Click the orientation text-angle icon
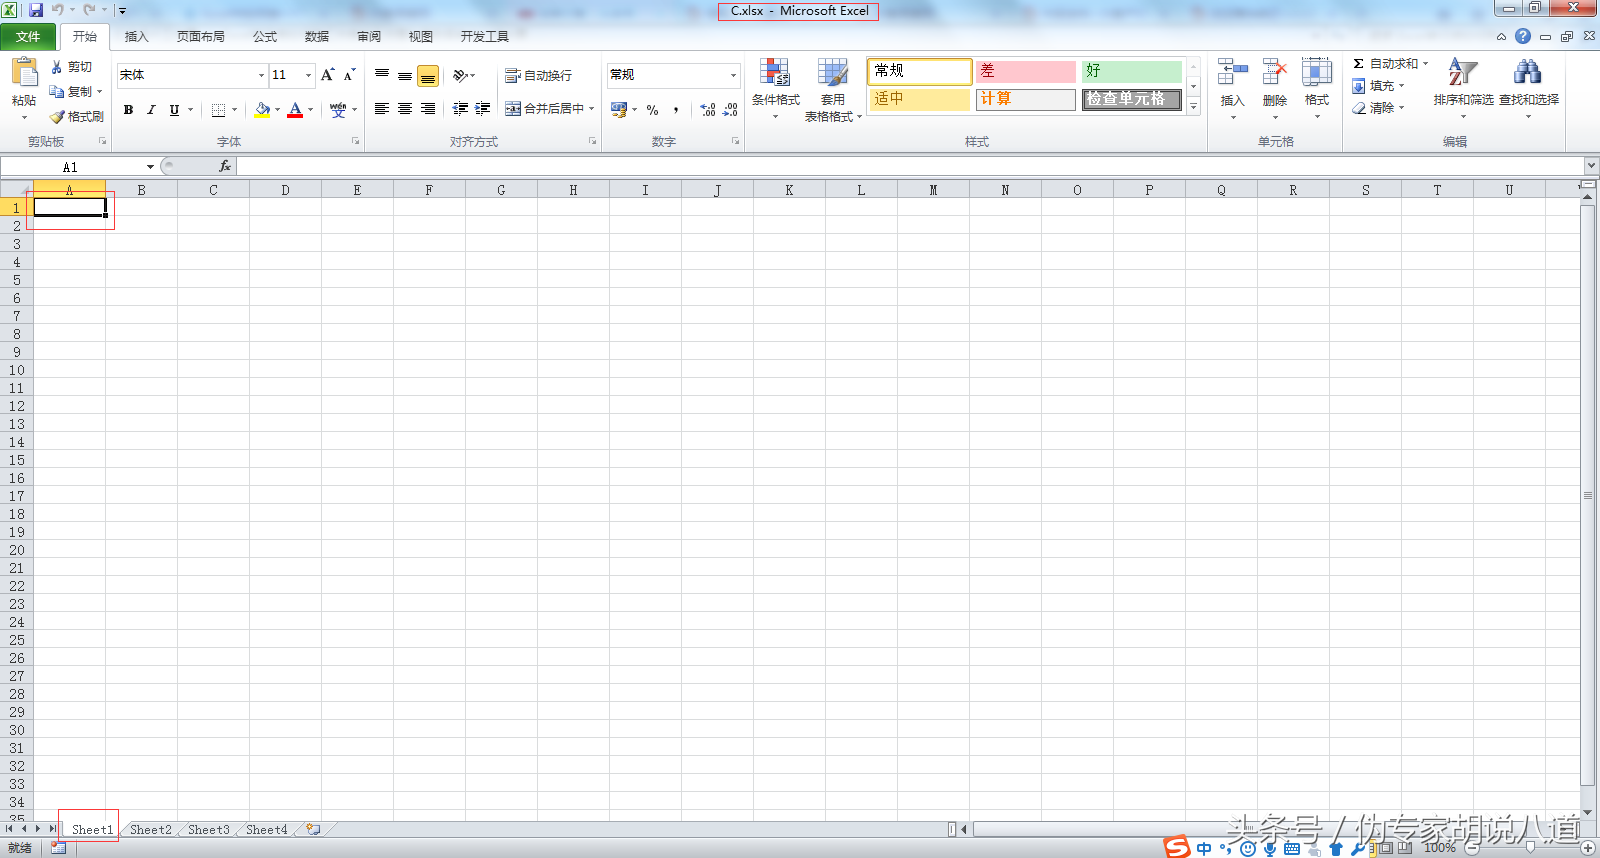The width and height of the screenshot is (1600, 858). click(x=460, y=75)
